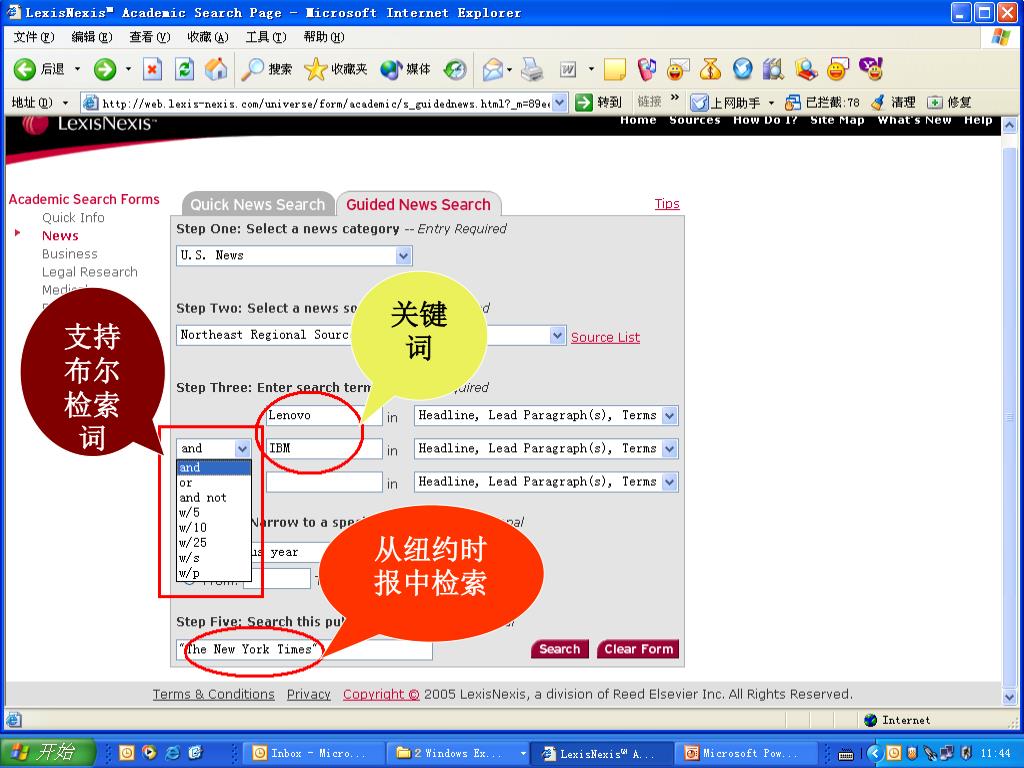Screen dimensions: 1024x768
Task: Open the Copyright © footer link
Action: coord(381,694)
